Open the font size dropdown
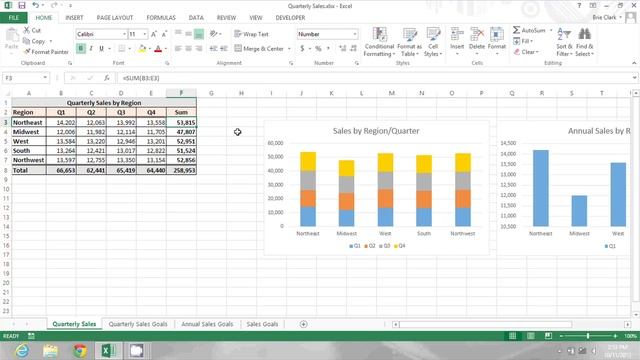The image size is (640, 360). click(x=144, y=34)
